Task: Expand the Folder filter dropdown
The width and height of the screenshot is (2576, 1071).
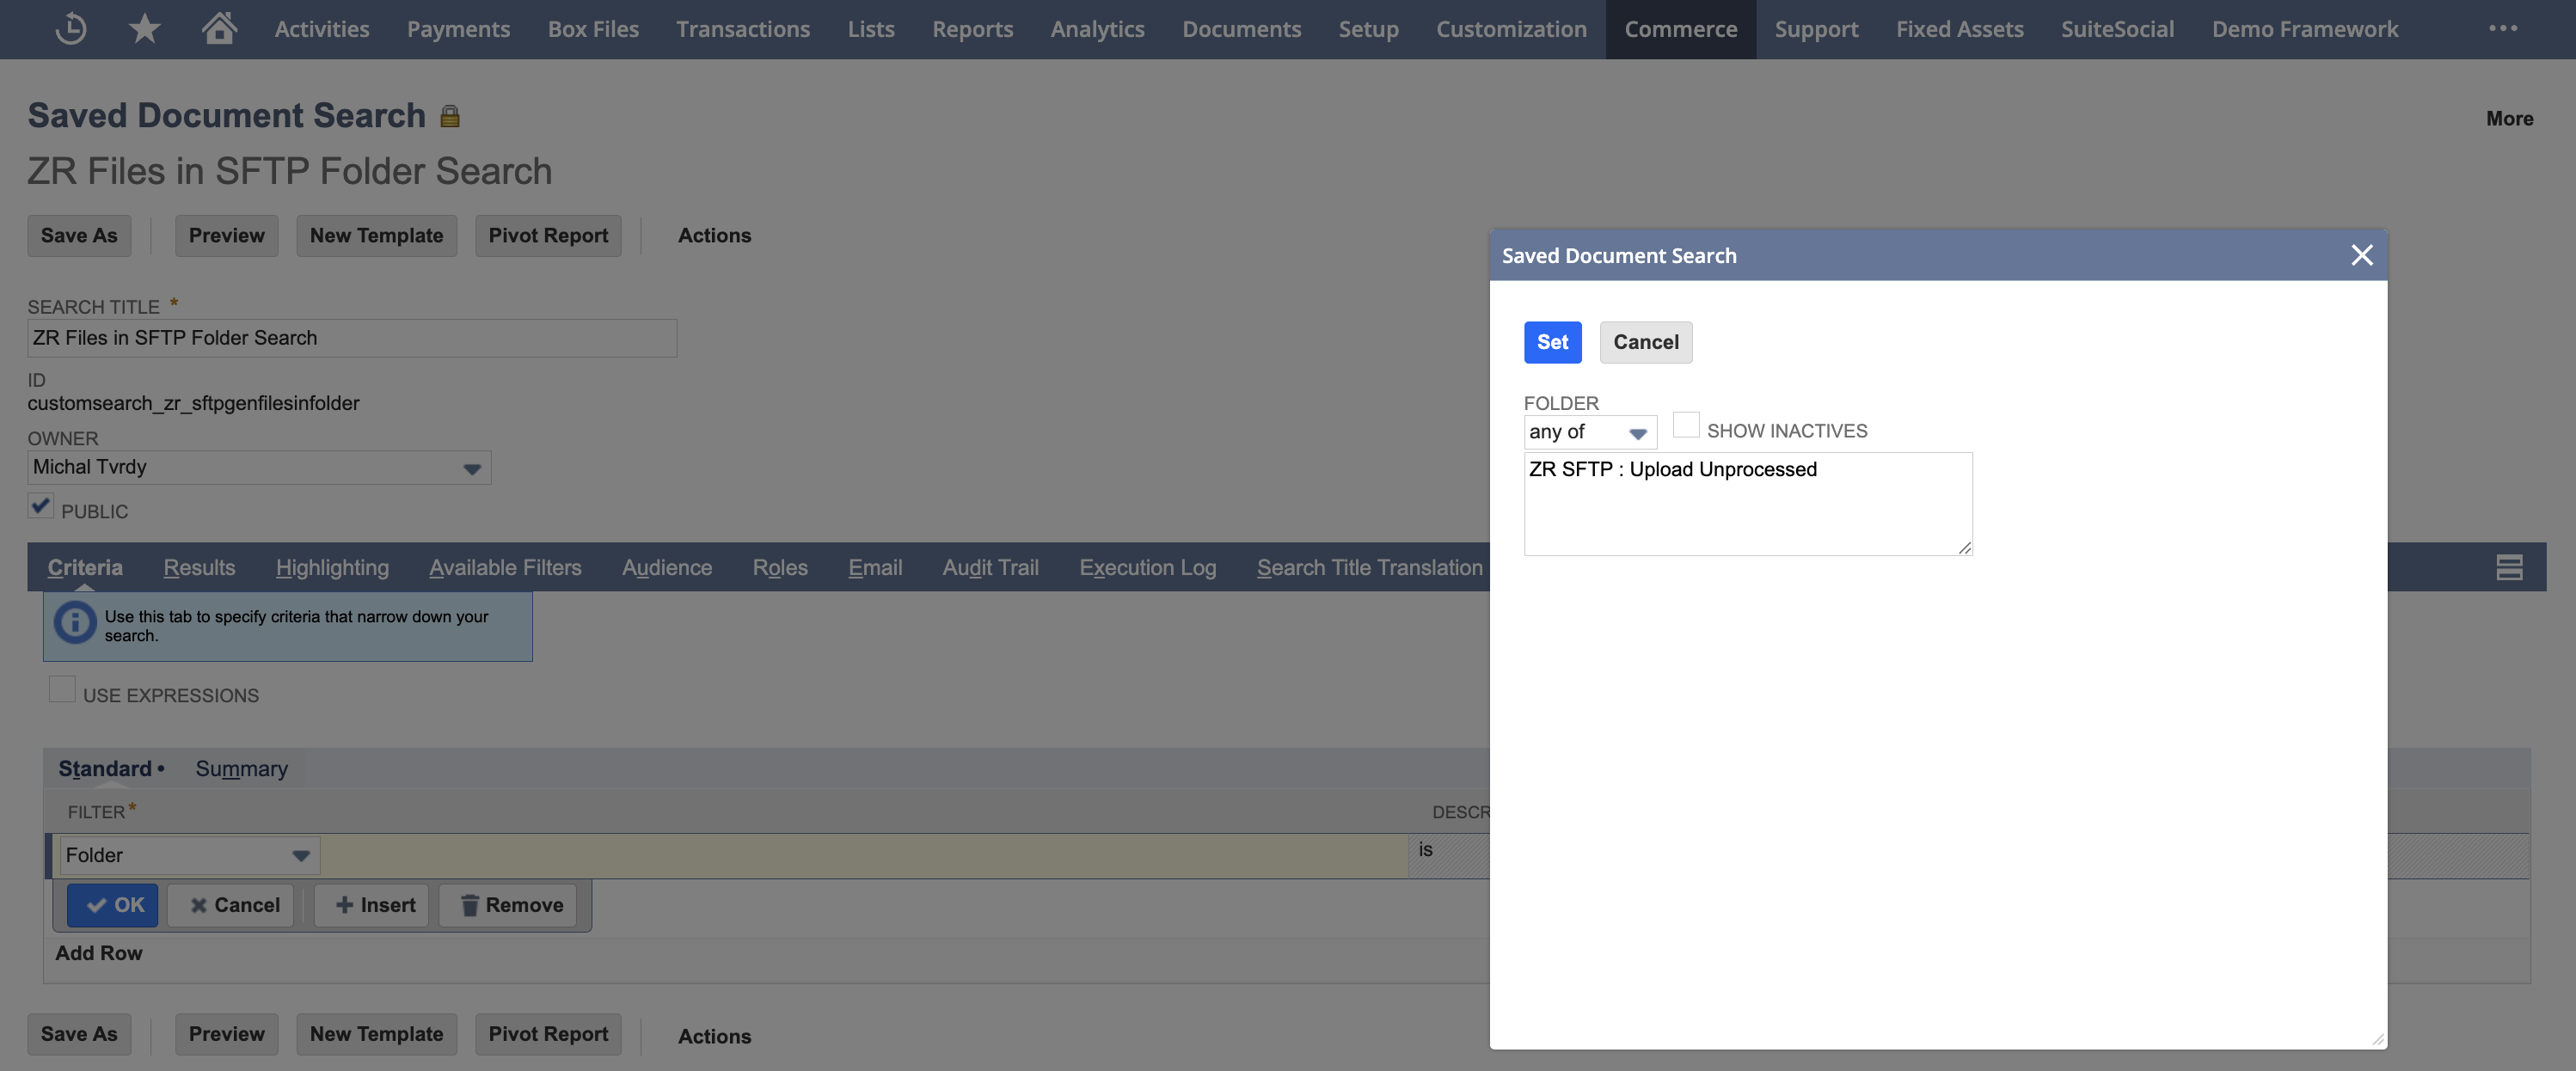Action: (x=190, y=855)
